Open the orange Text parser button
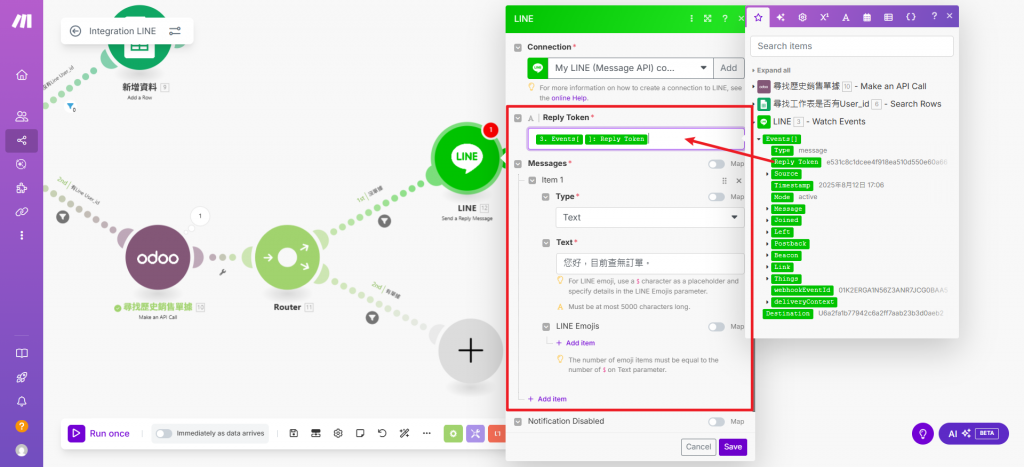Image resolution: width=1024 pixels, height=467 pixels. click(x=496, y=433)
